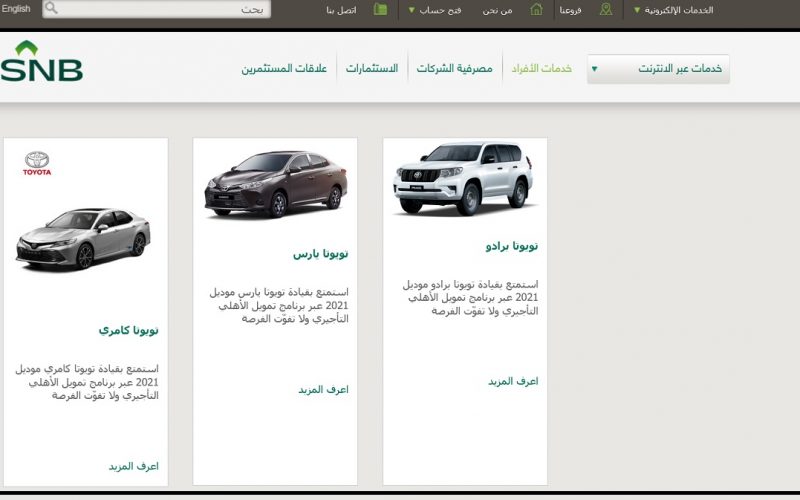Click the home icon beside من نحن

(536, 9)
